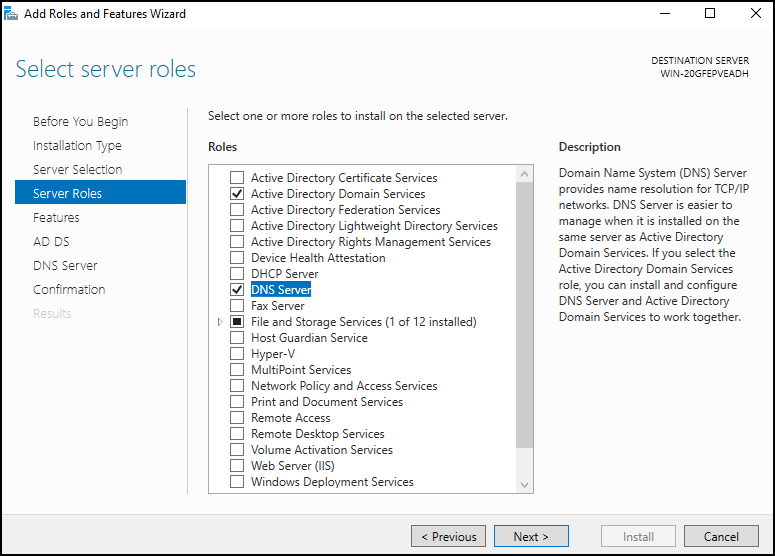This screenshot has width=775, height=556.
Task: Select Fax Server label text
Action: 278,305
